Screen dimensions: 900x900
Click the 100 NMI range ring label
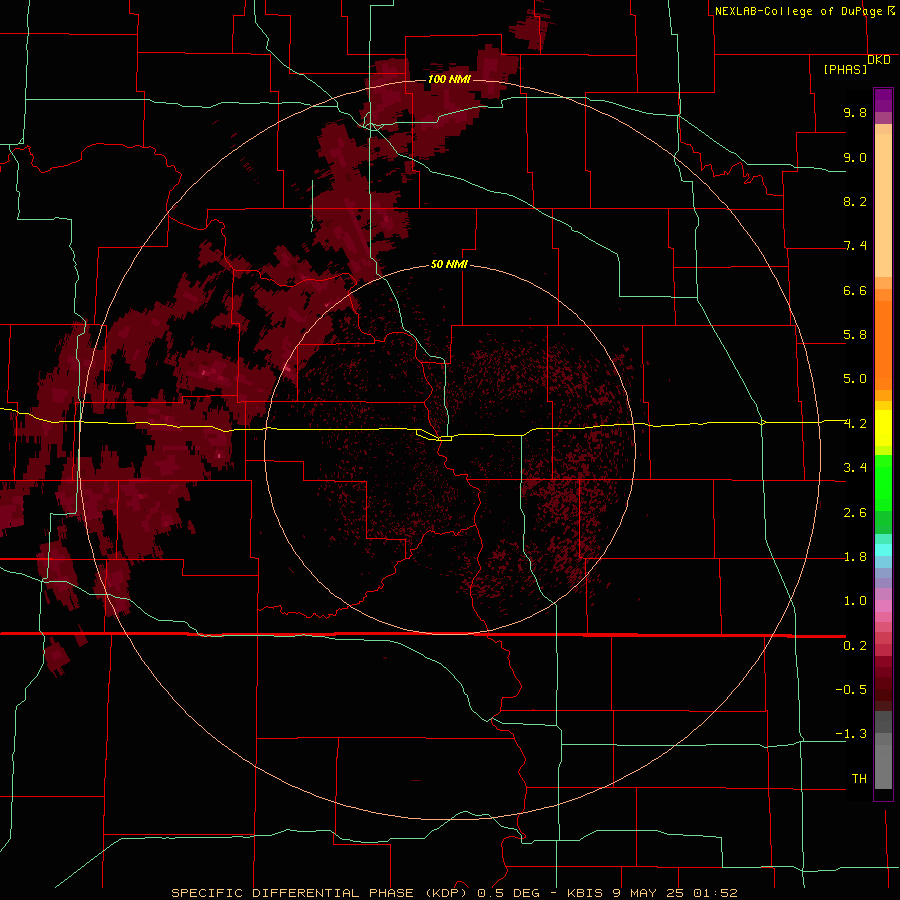(449, 79)
